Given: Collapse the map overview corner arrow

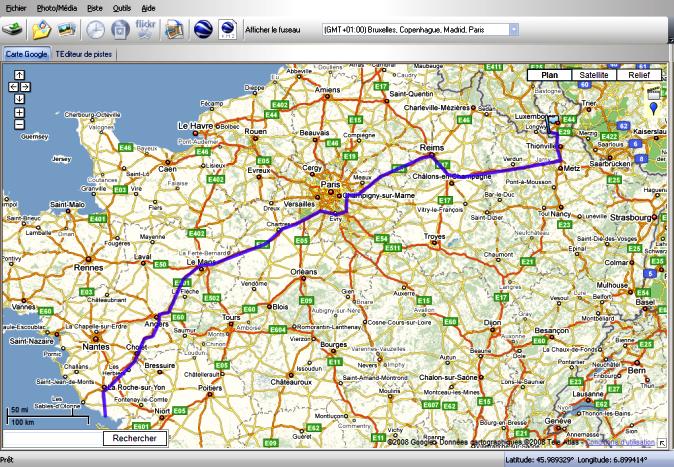Looking at the screenshot, I should [662, 442].
